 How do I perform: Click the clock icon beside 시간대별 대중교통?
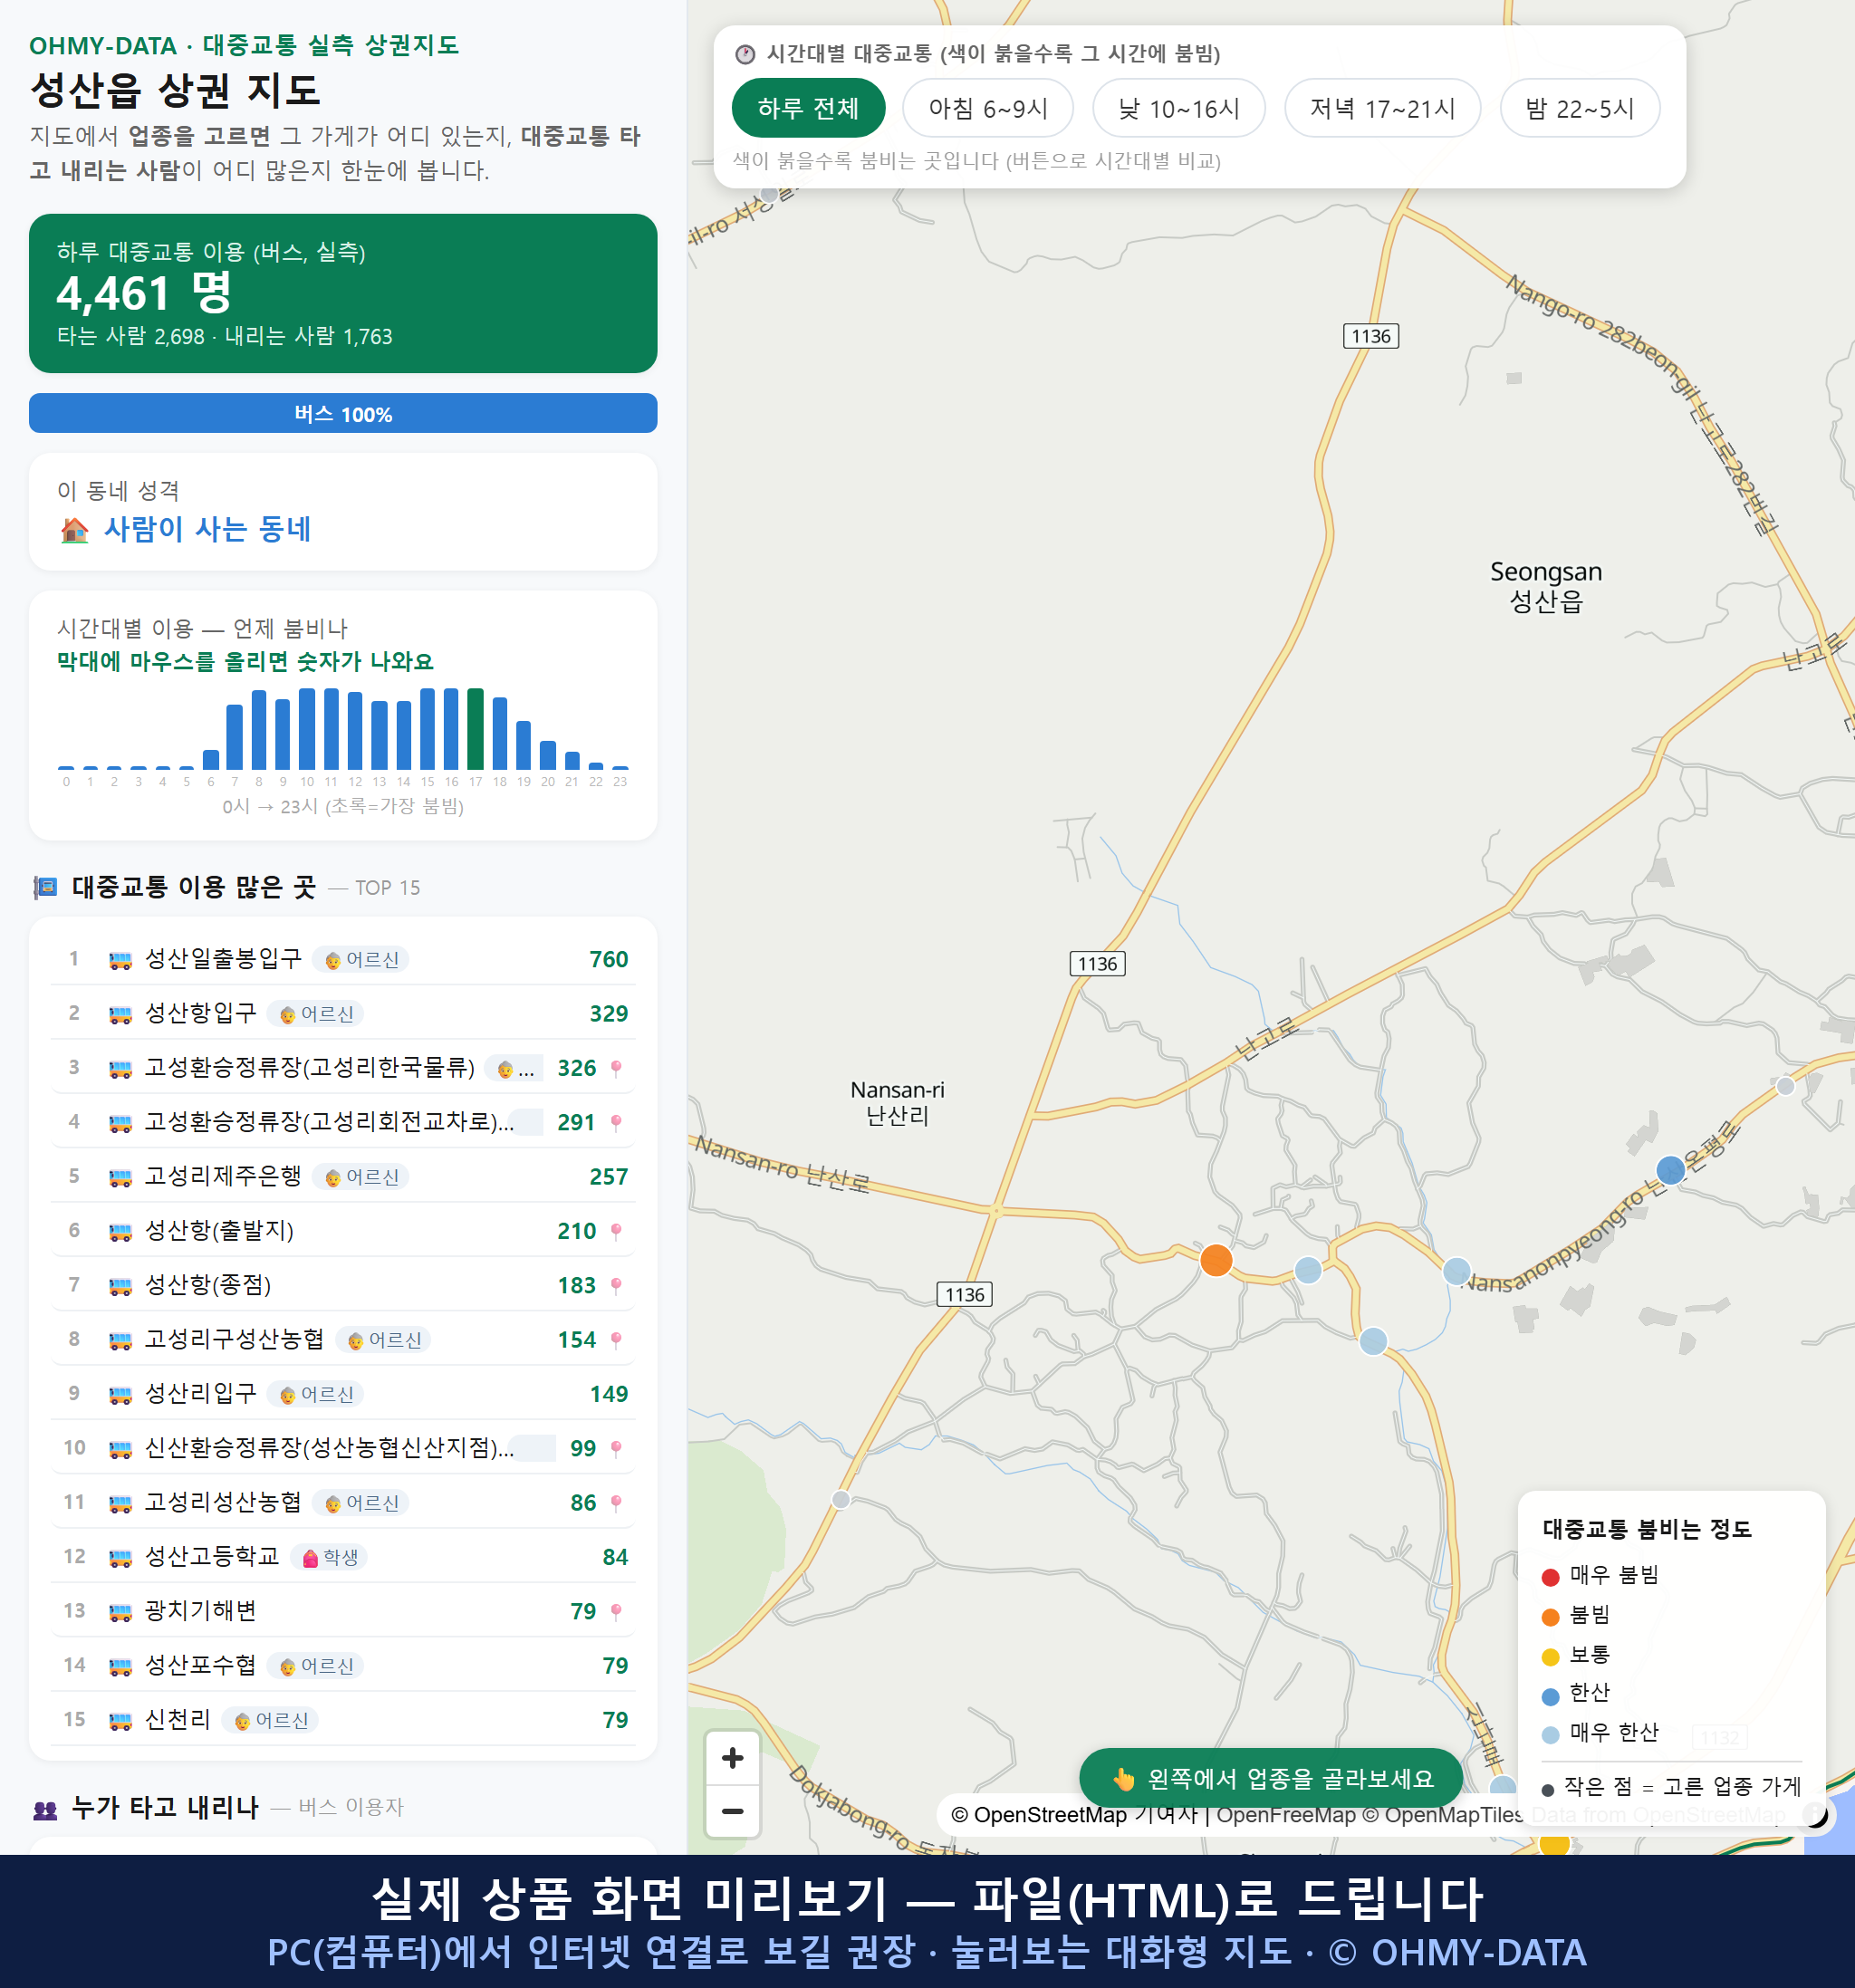(745, 54)
